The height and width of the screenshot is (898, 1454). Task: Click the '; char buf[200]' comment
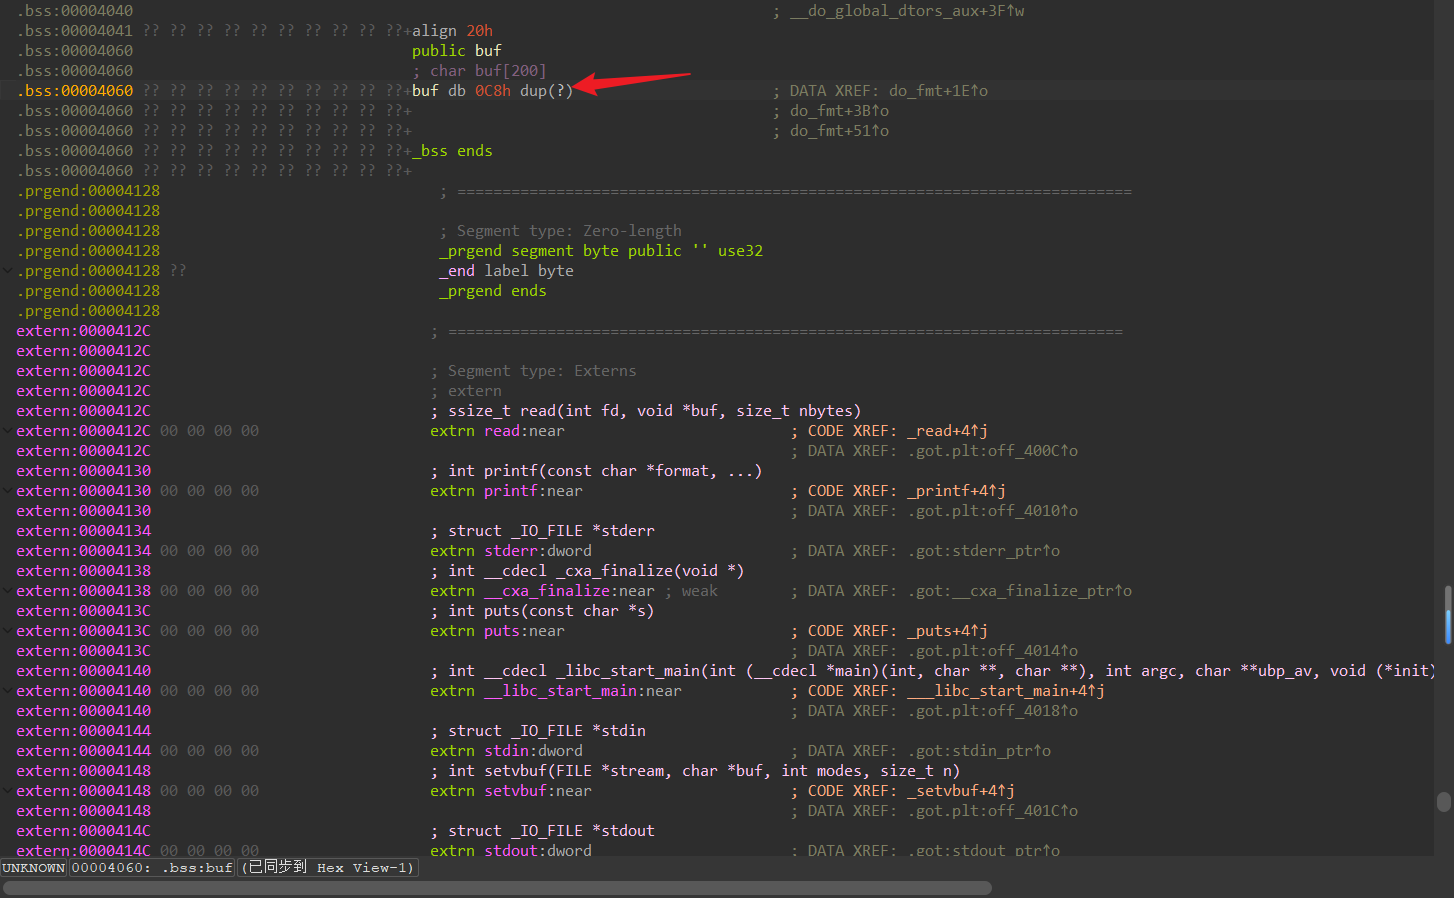pyautogui.click(x=479, y=70)
